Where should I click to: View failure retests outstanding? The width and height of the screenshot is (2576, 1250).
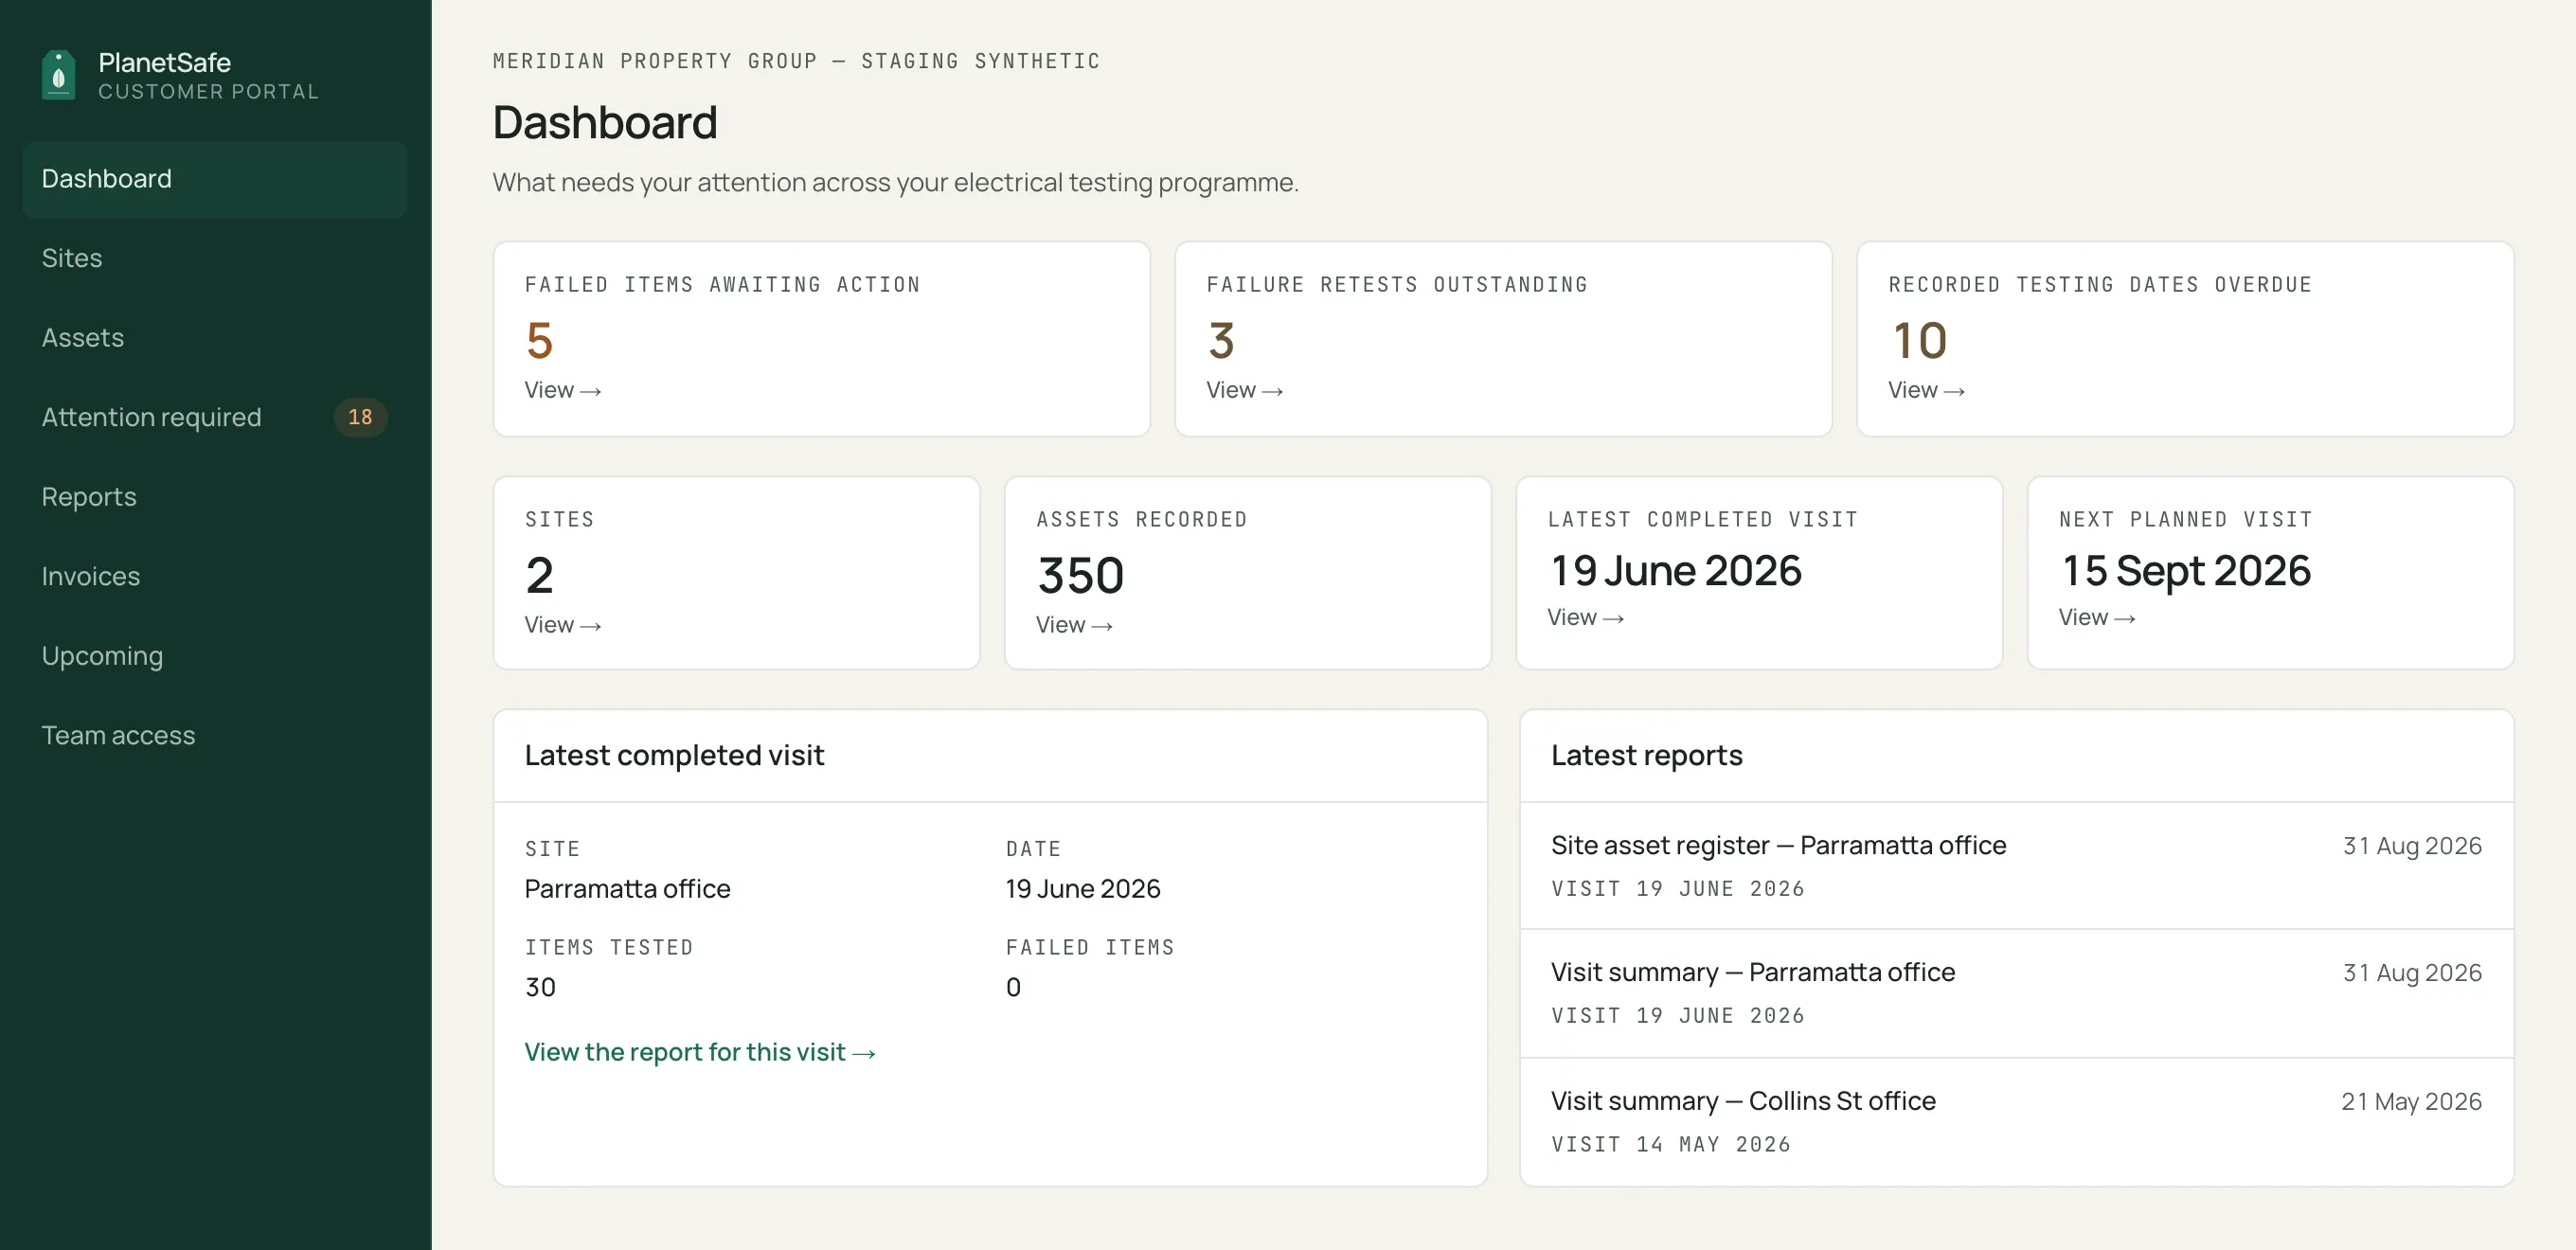[x=1245, y=390]
